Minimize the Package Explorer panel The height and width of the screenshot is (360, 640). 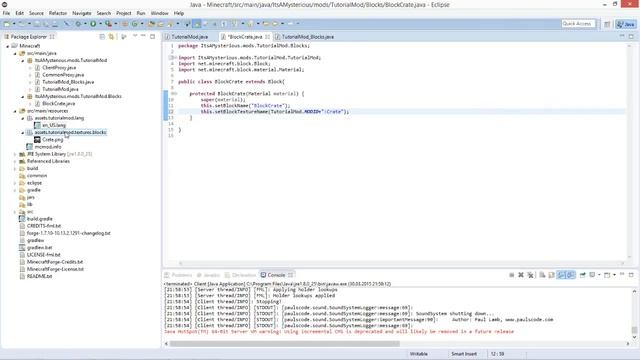(x=143, y=36)
